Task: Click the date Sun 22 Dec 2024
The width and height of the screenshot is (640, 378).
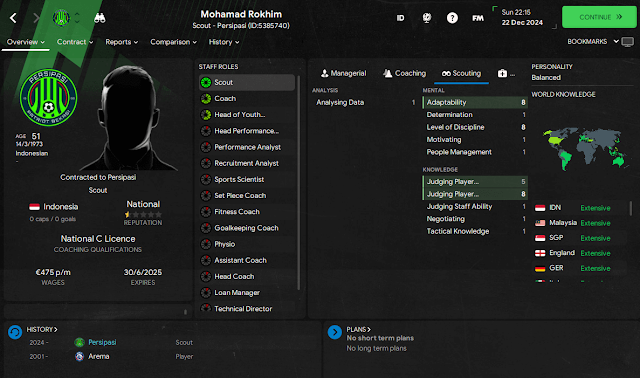Action: click(x=522, y=18)
